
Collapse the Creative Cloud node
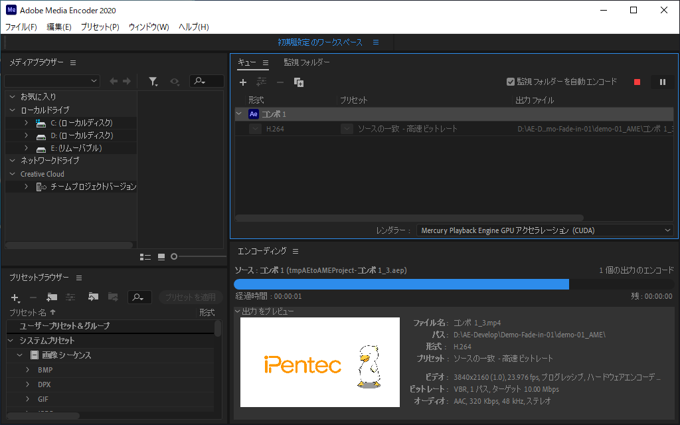[x=13, y=174]
